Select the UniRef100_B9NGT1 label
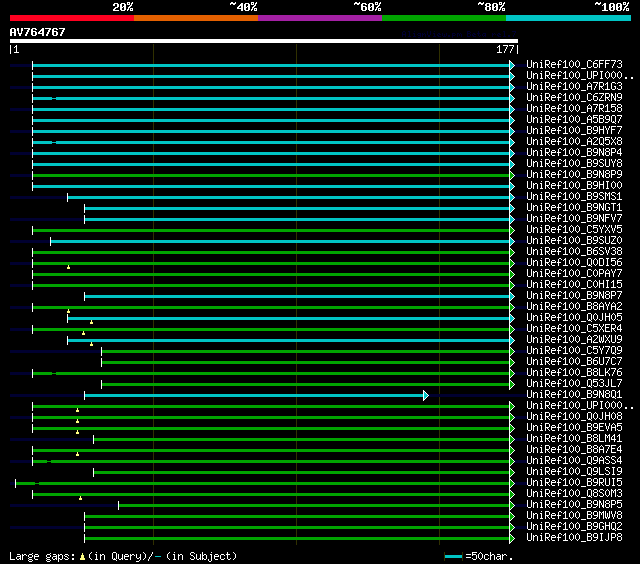The height and width of the screenshot is (564, 640). coord(574,208)
